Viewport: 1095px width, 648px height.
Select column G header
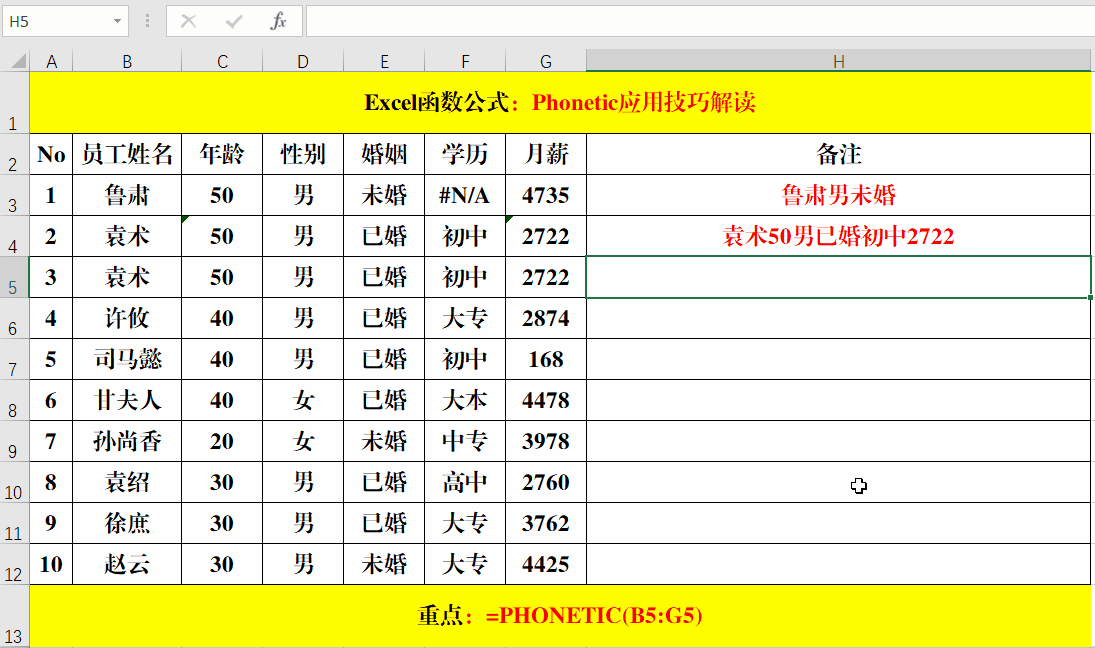click(x=546, y=61)
